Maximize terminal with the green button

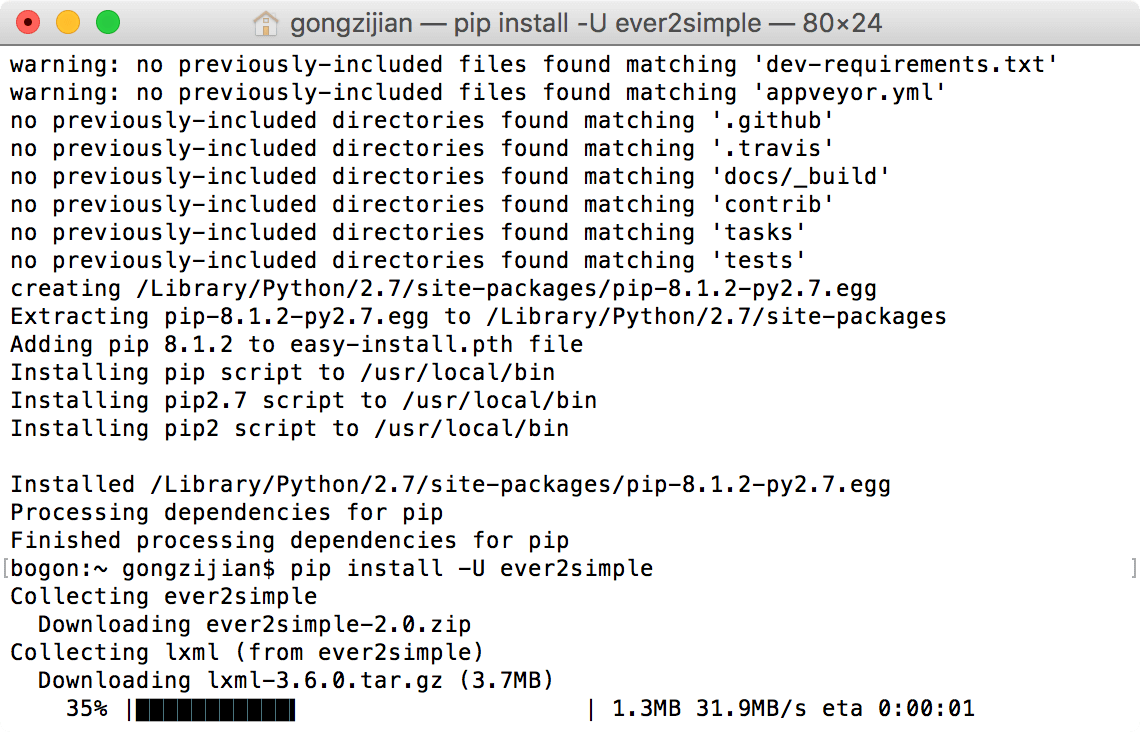[108, 23]
